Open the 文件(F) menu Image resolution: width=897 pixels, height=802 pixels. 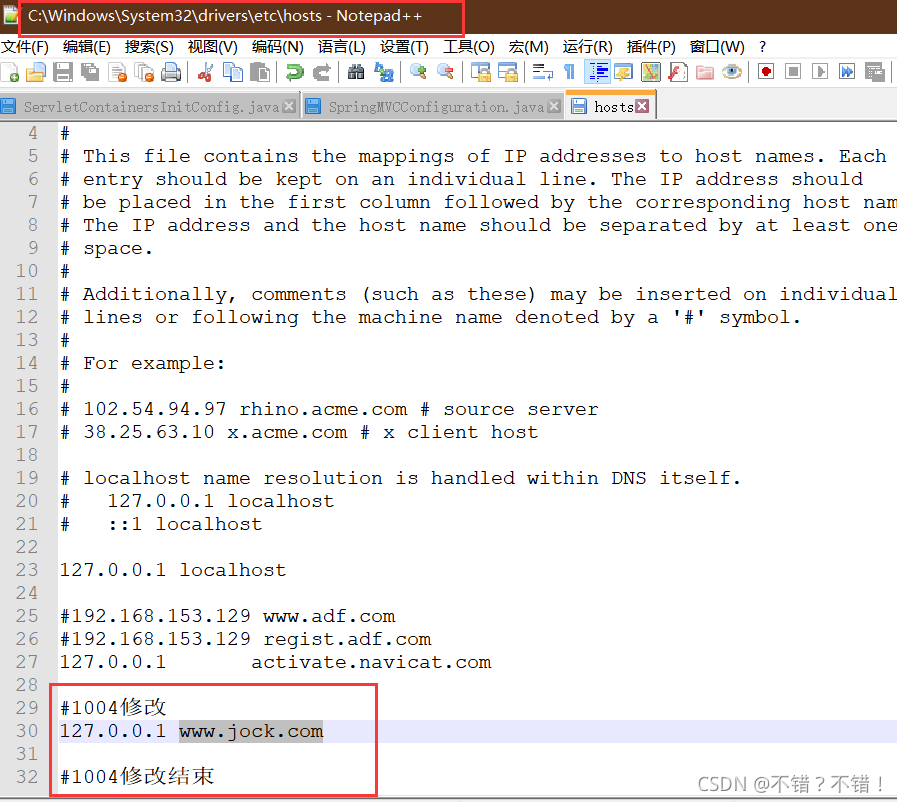[25, 47]
